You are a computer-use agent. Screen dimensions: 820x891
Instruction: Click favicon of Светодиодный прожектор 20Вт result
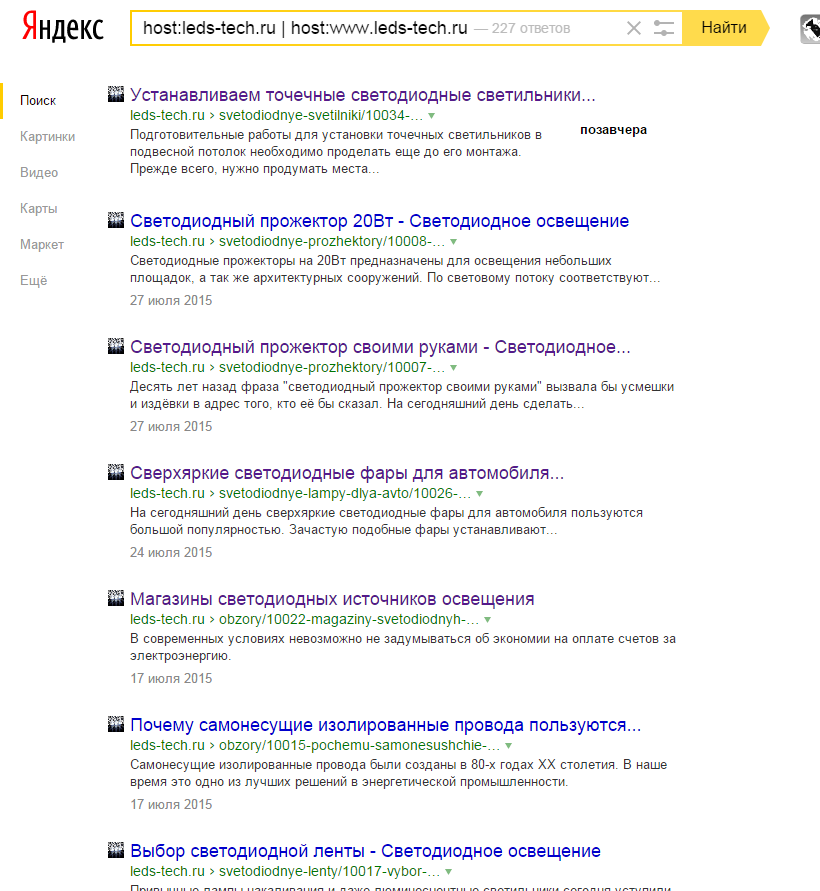(x=116, y=220)
